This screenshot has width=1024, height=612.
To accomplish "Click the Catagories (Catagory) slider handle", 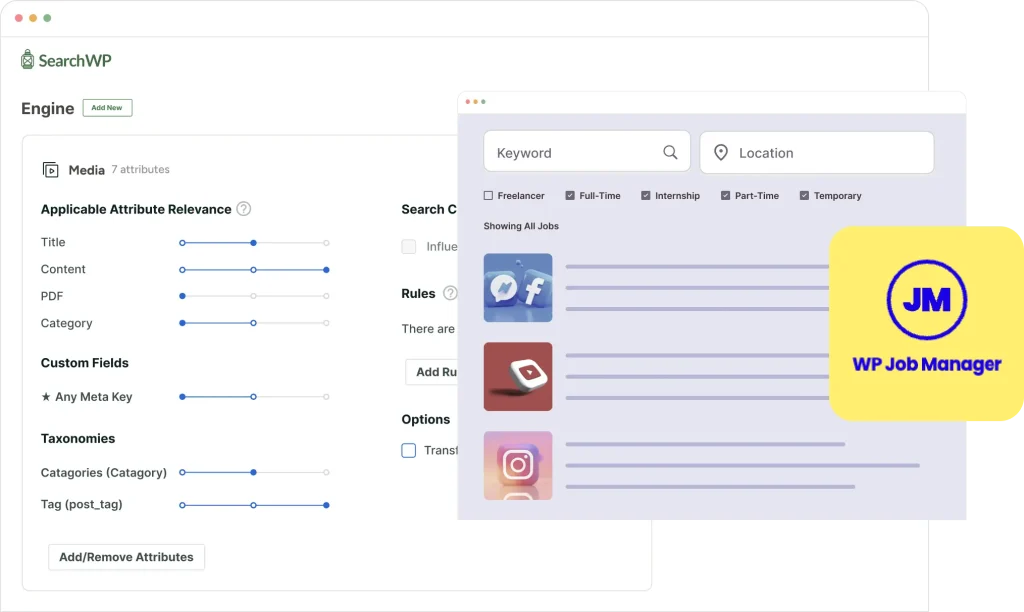I will pos(253,472).
